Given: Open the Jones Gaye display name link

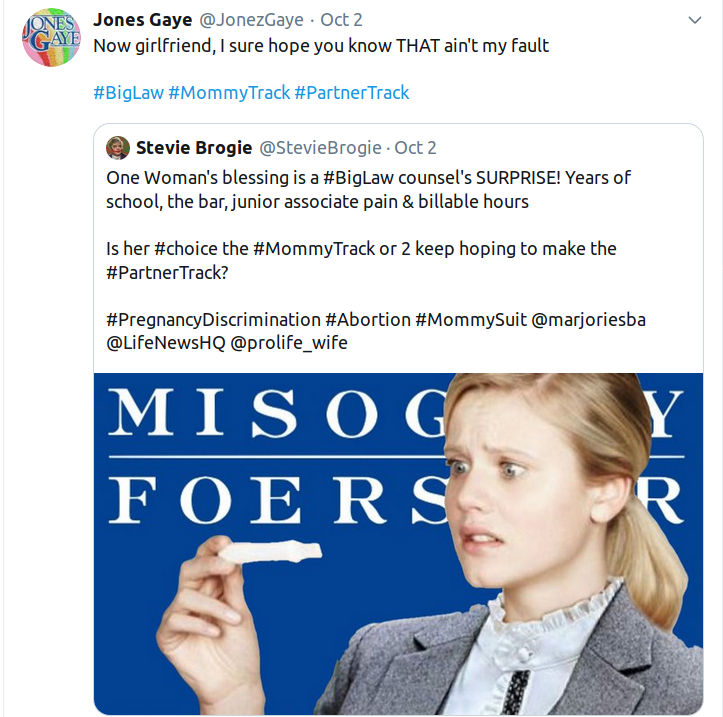Looking at the screenshot, I should pyautogui.click(x=143, y=20).
